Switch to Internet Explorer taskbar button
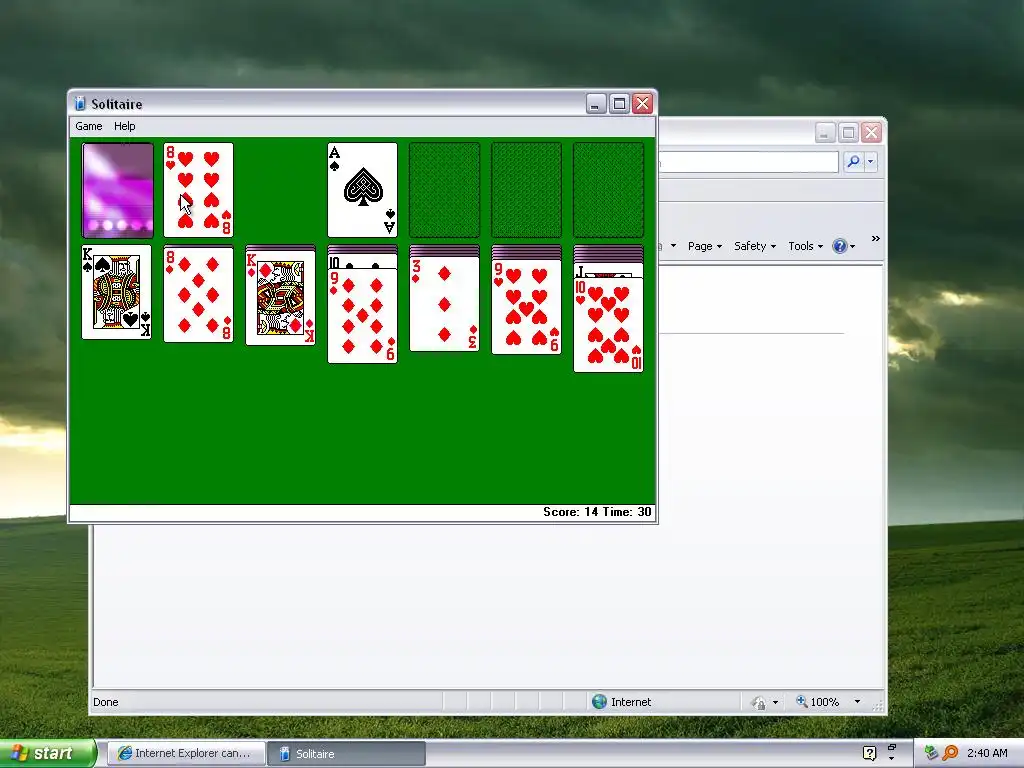 (x=185, y=754)
